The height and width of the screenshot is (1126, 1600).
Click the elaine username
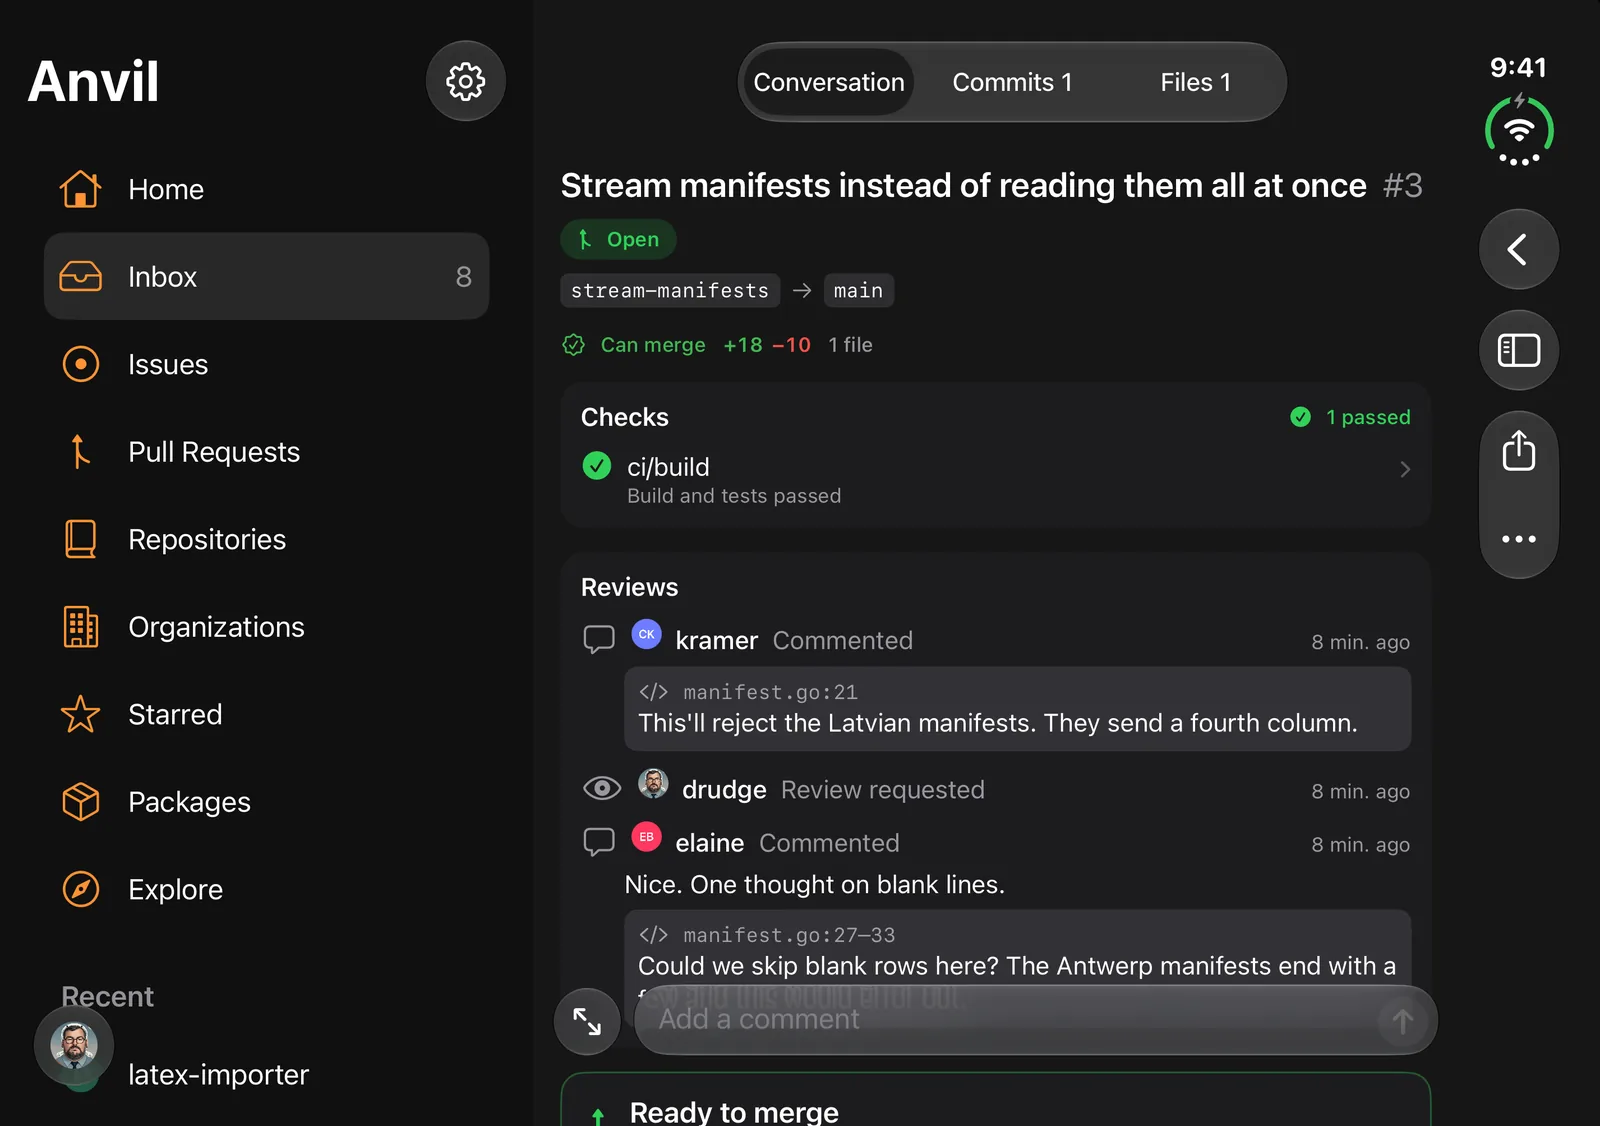709,844
